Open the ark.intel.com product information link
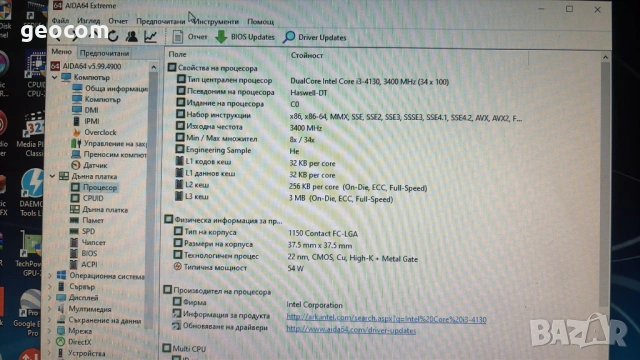640x360 pixels. 386,319
